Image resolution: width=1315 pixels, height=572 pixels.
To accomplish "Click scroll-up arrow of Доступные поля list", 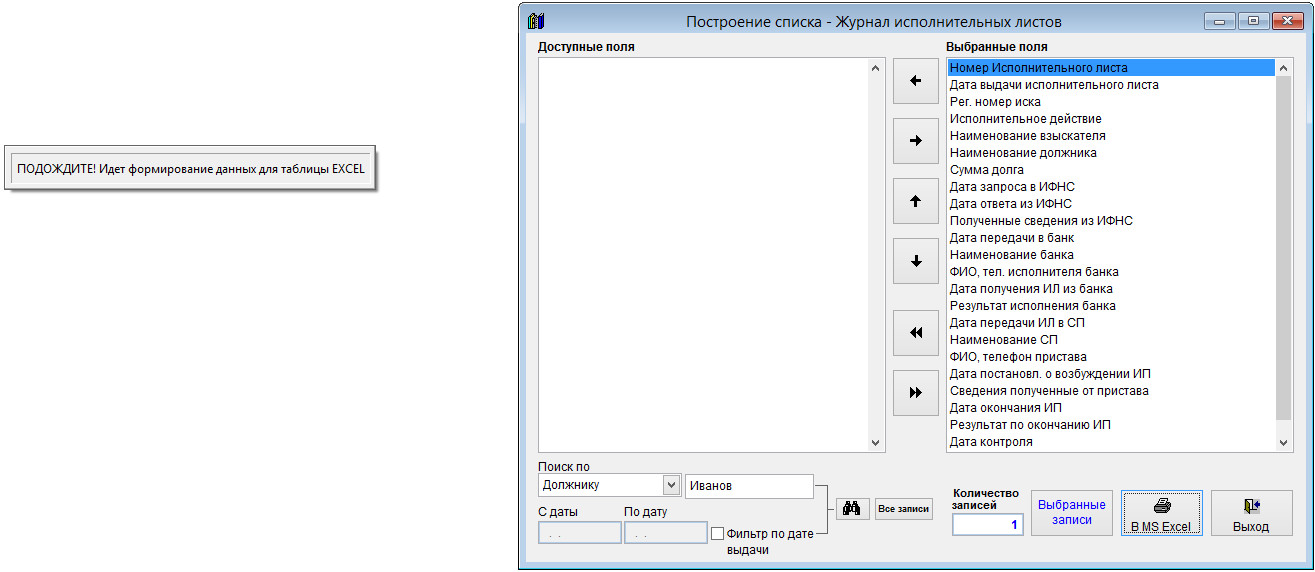I will coord(876,68).
